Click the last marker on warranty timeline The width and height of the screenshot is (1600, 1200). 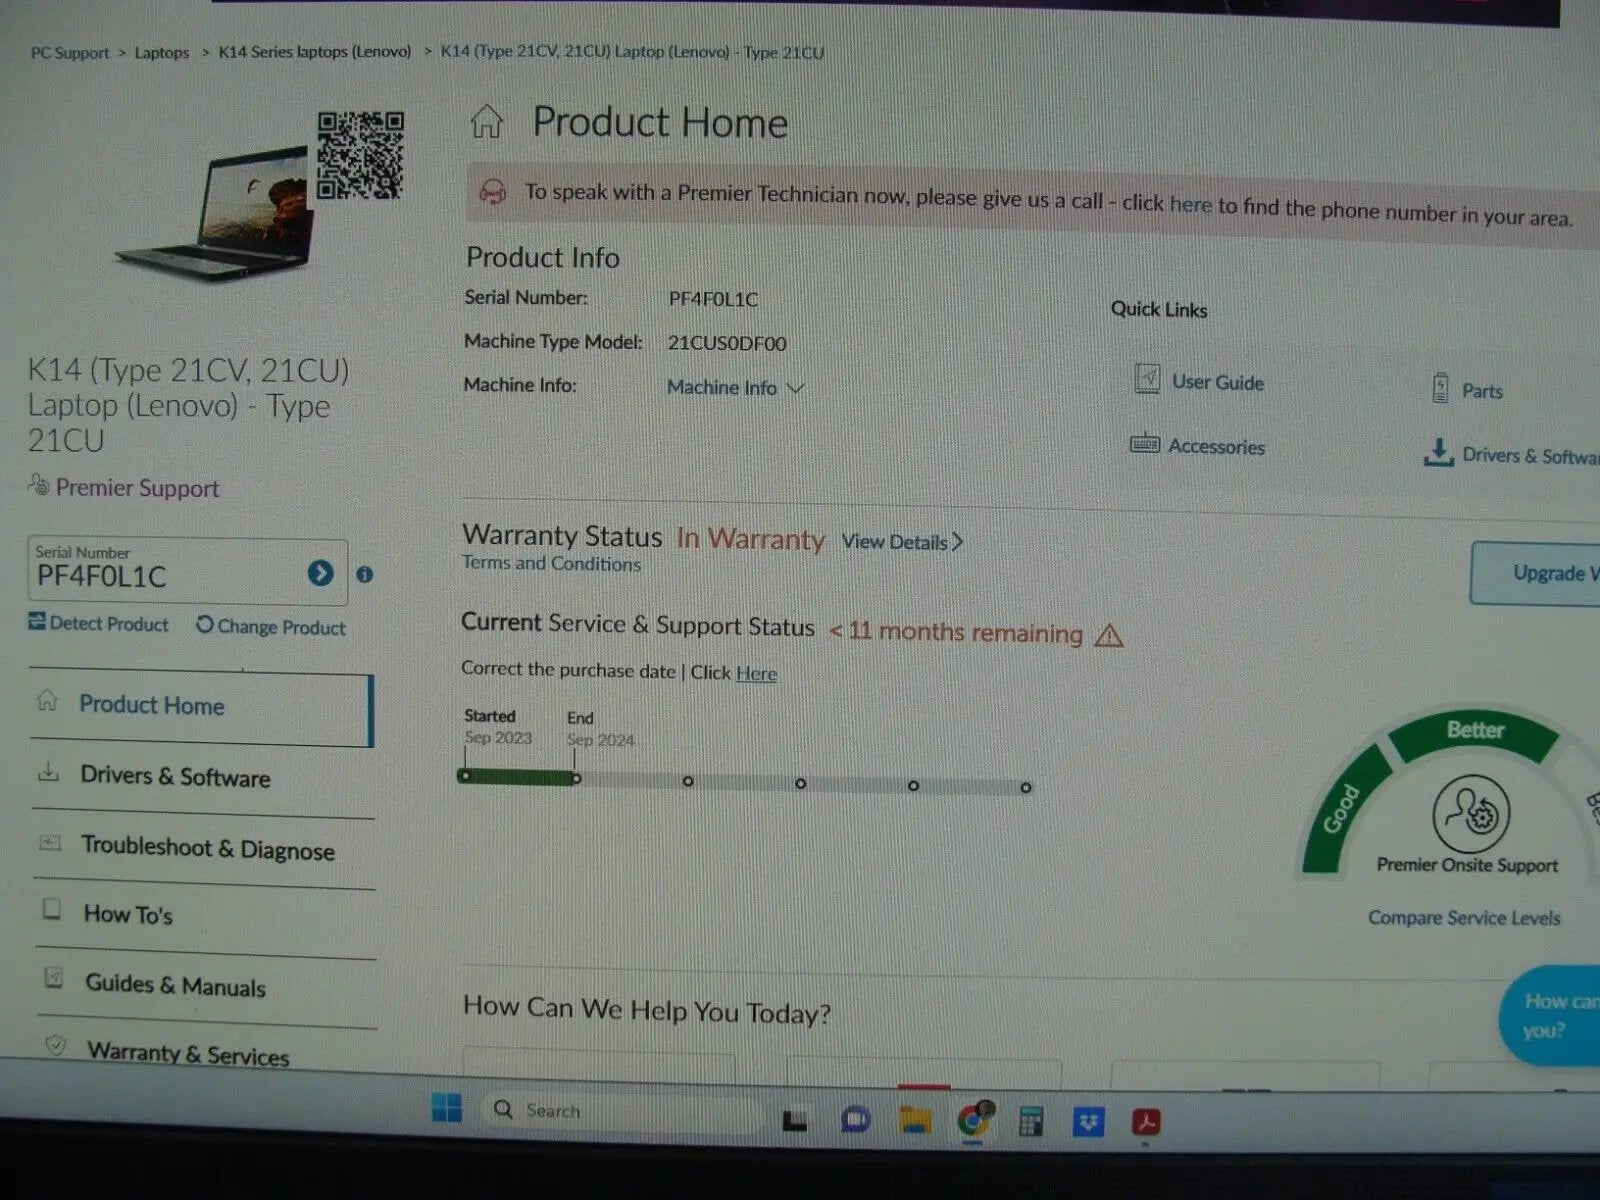tap(1026, 788)
